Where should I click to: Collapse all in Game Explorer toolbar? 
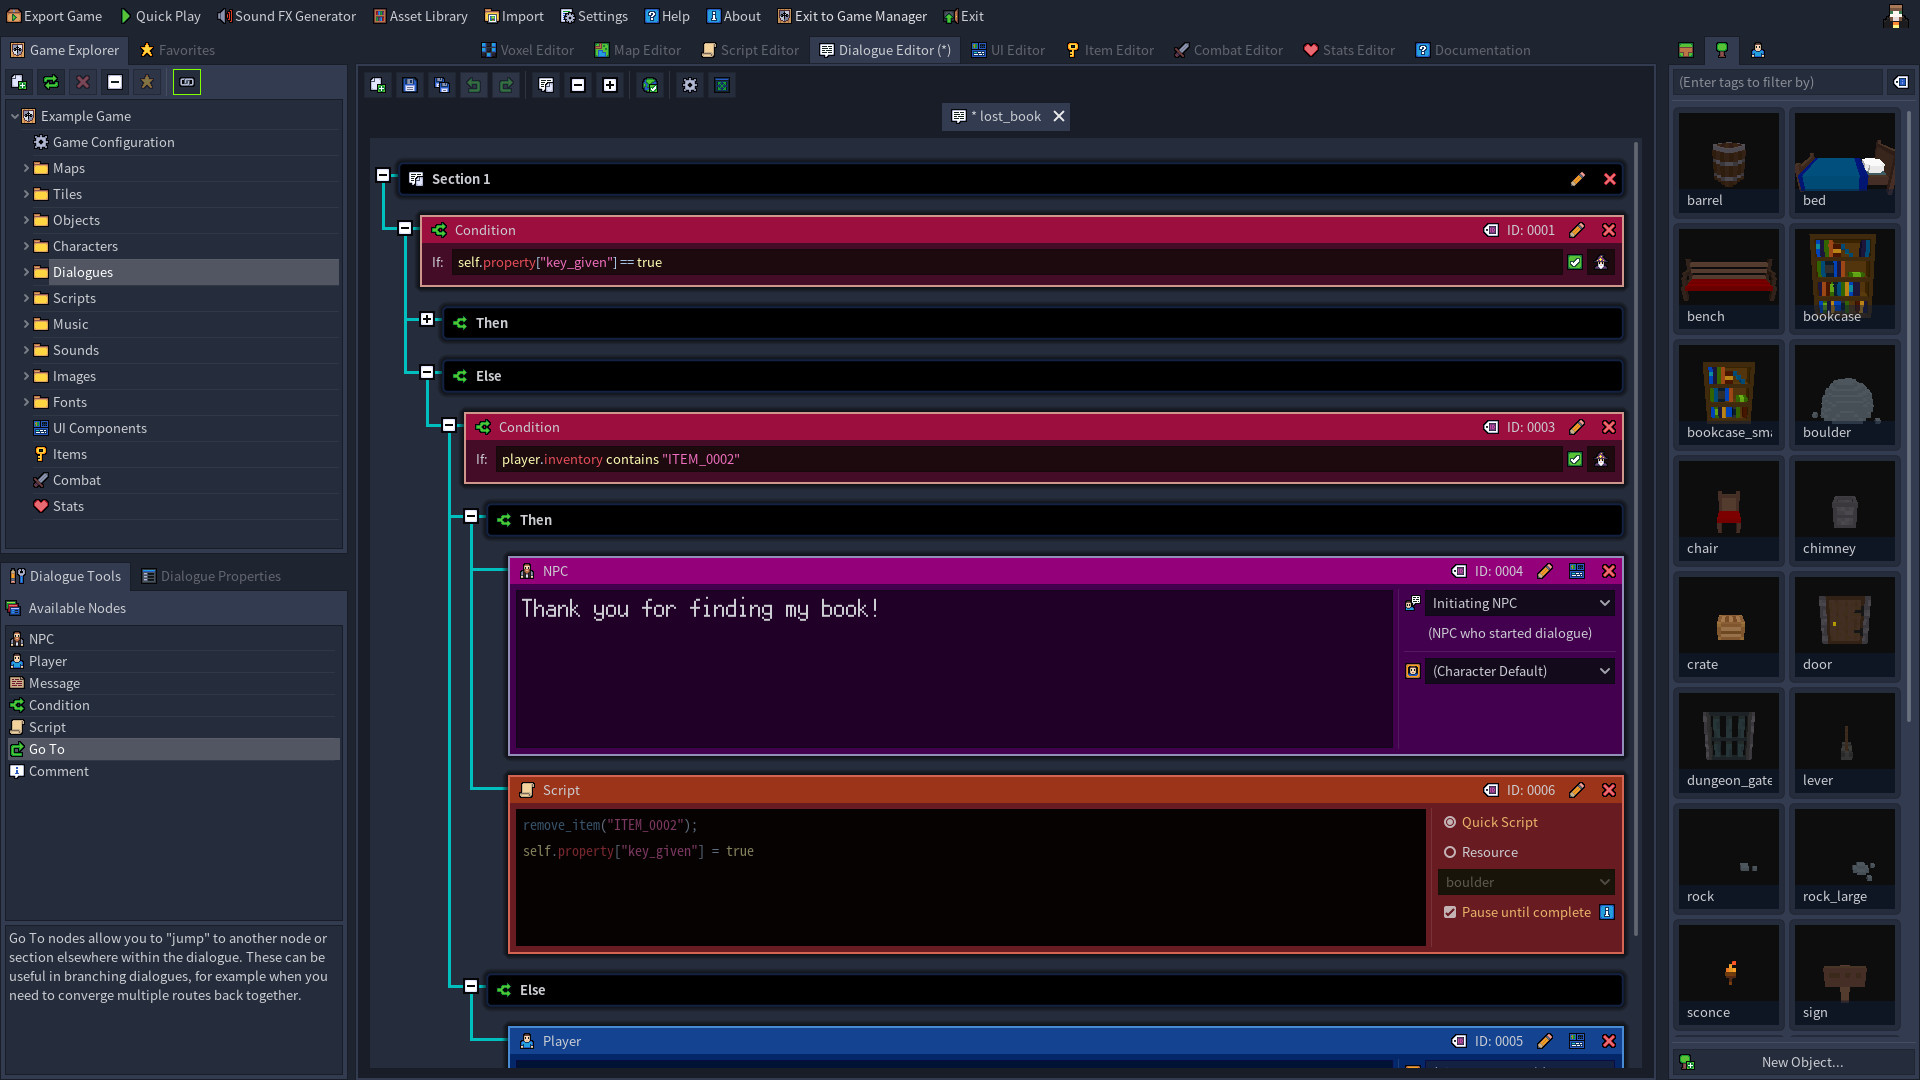click(115, 82)
